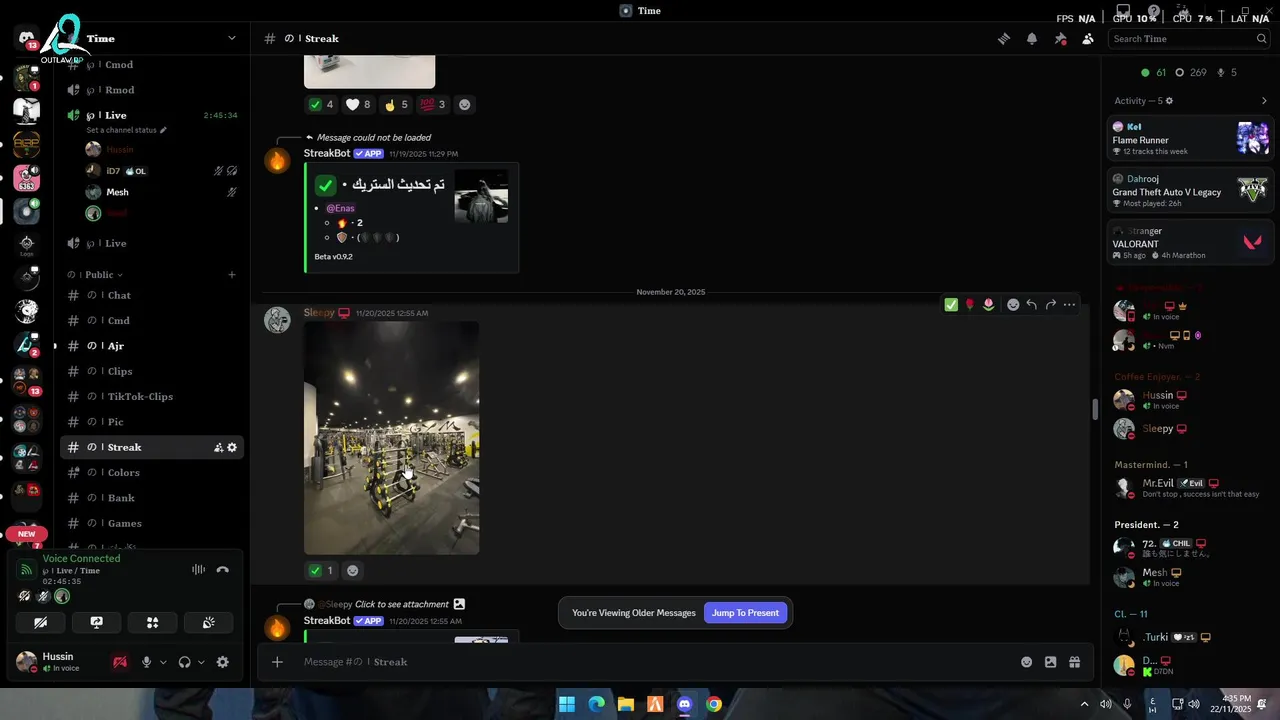The height and width of the screenshot is (720, 1280).
Task: Open emoji picker in message bar
Action: pos(1026,662)
